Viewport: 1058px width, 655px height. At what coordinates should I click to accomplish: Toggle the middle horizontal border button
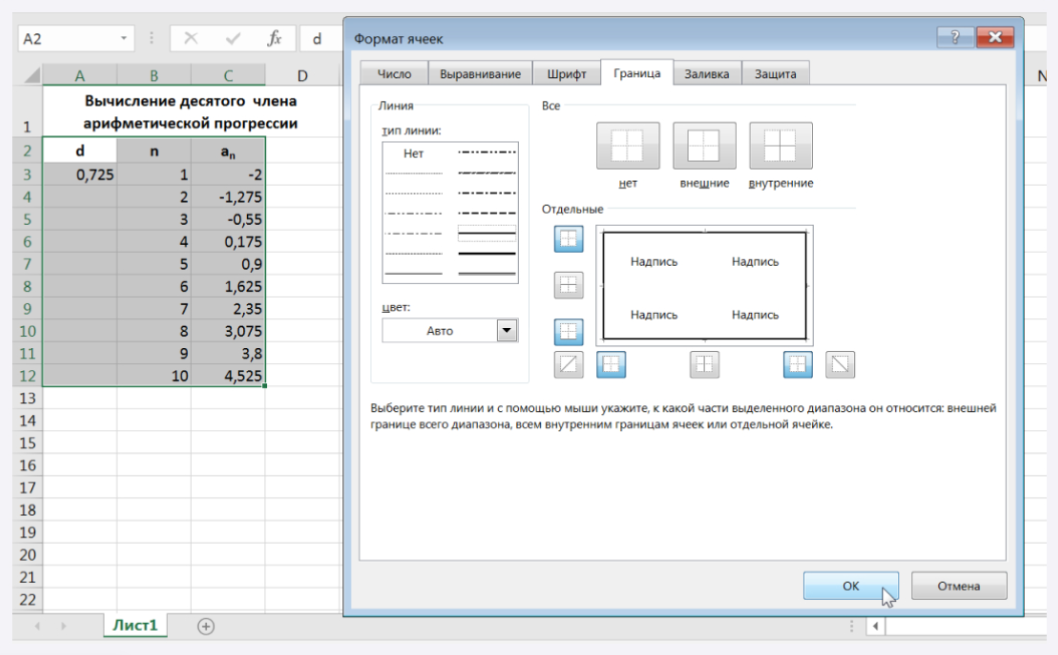tap(568, 285)
